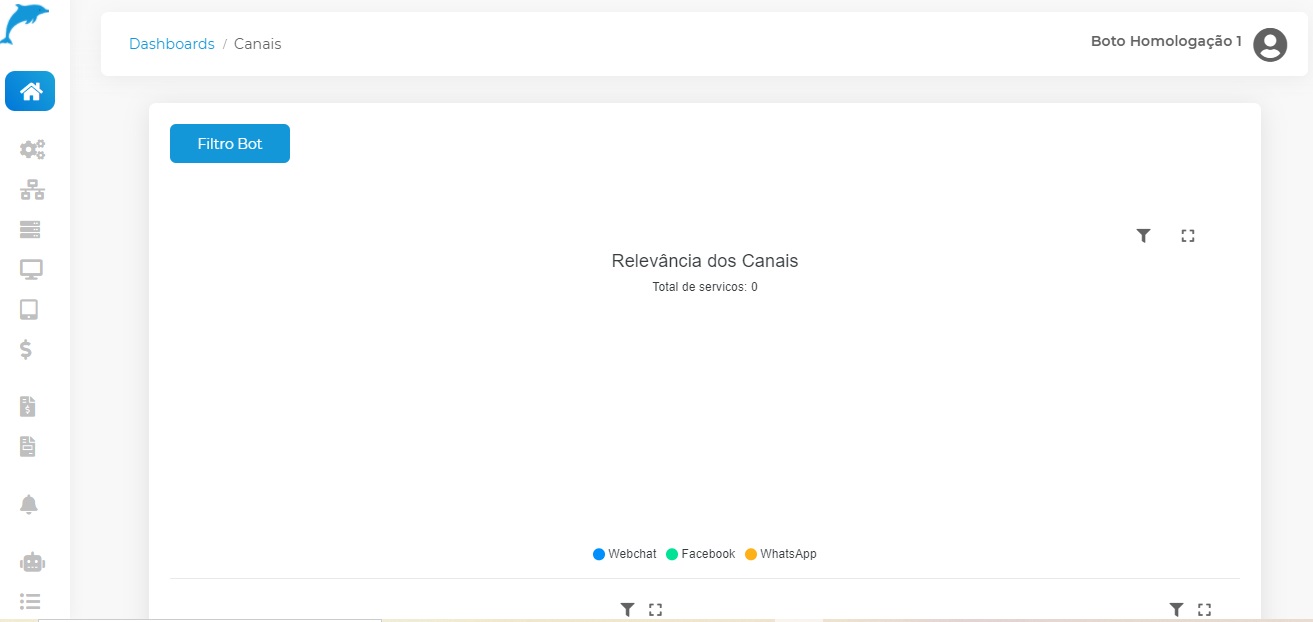
Task: Open the settings gears icon
Action: click(32, 150)
